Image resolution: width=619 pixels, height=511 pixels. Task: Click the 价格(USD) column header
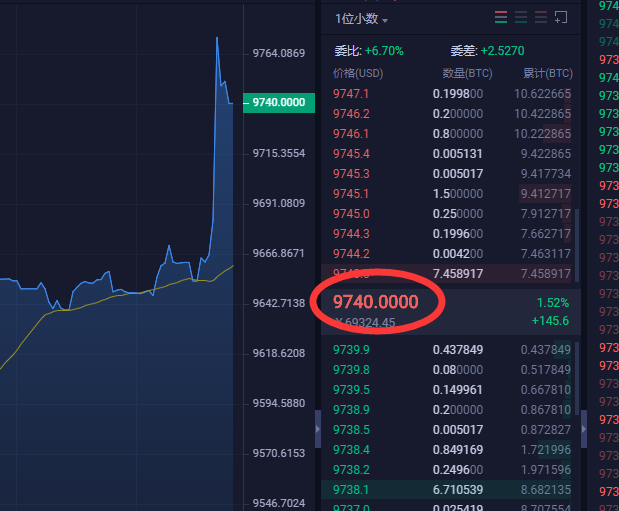click(x=357, y=73)
